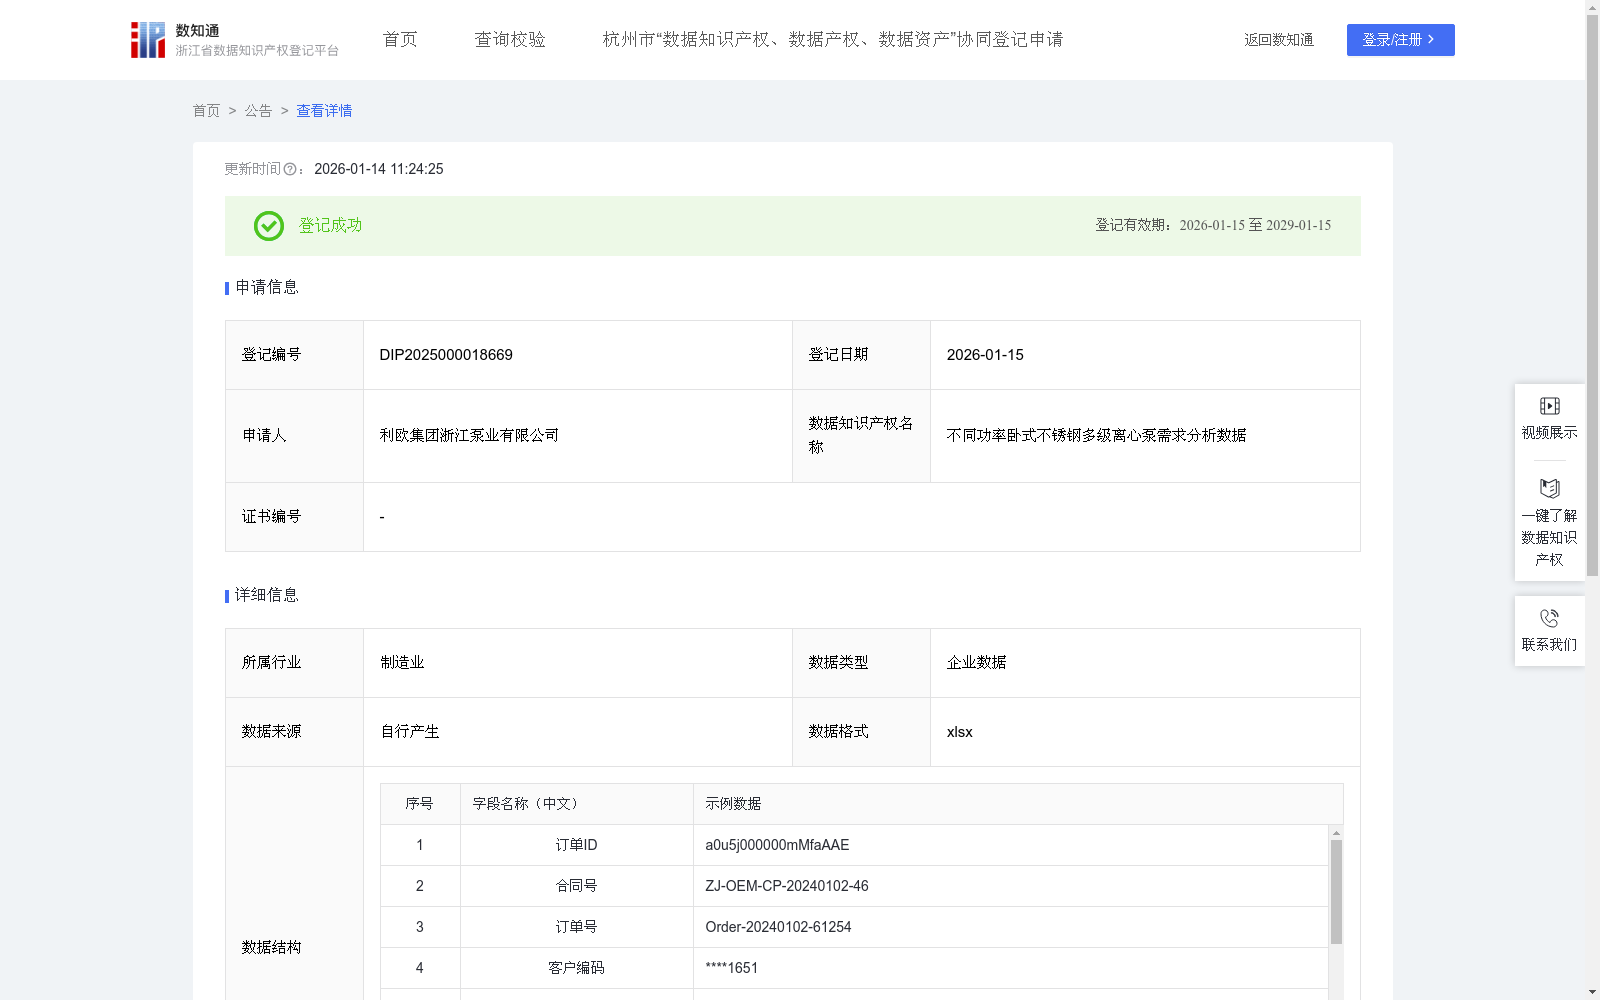Click the 证书编号 label cell
The height and width of the screenshot is (1000, 1600).
tap(294, 517)
